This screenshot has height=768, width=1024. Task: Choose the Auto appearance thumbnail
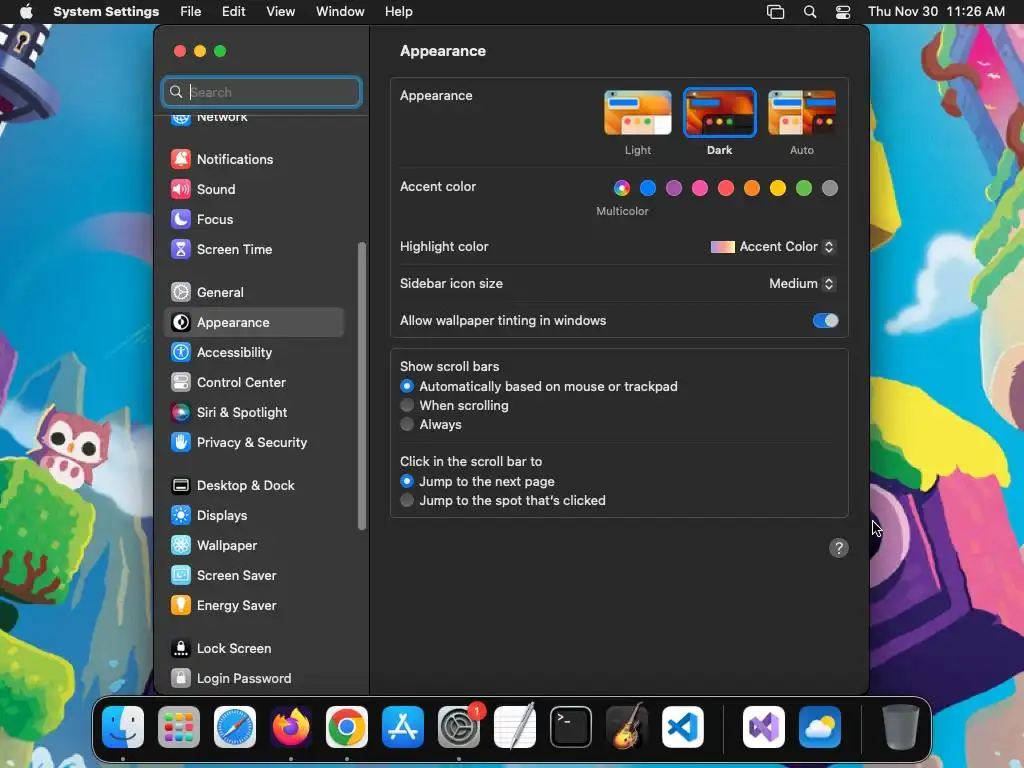coord(802,112)
